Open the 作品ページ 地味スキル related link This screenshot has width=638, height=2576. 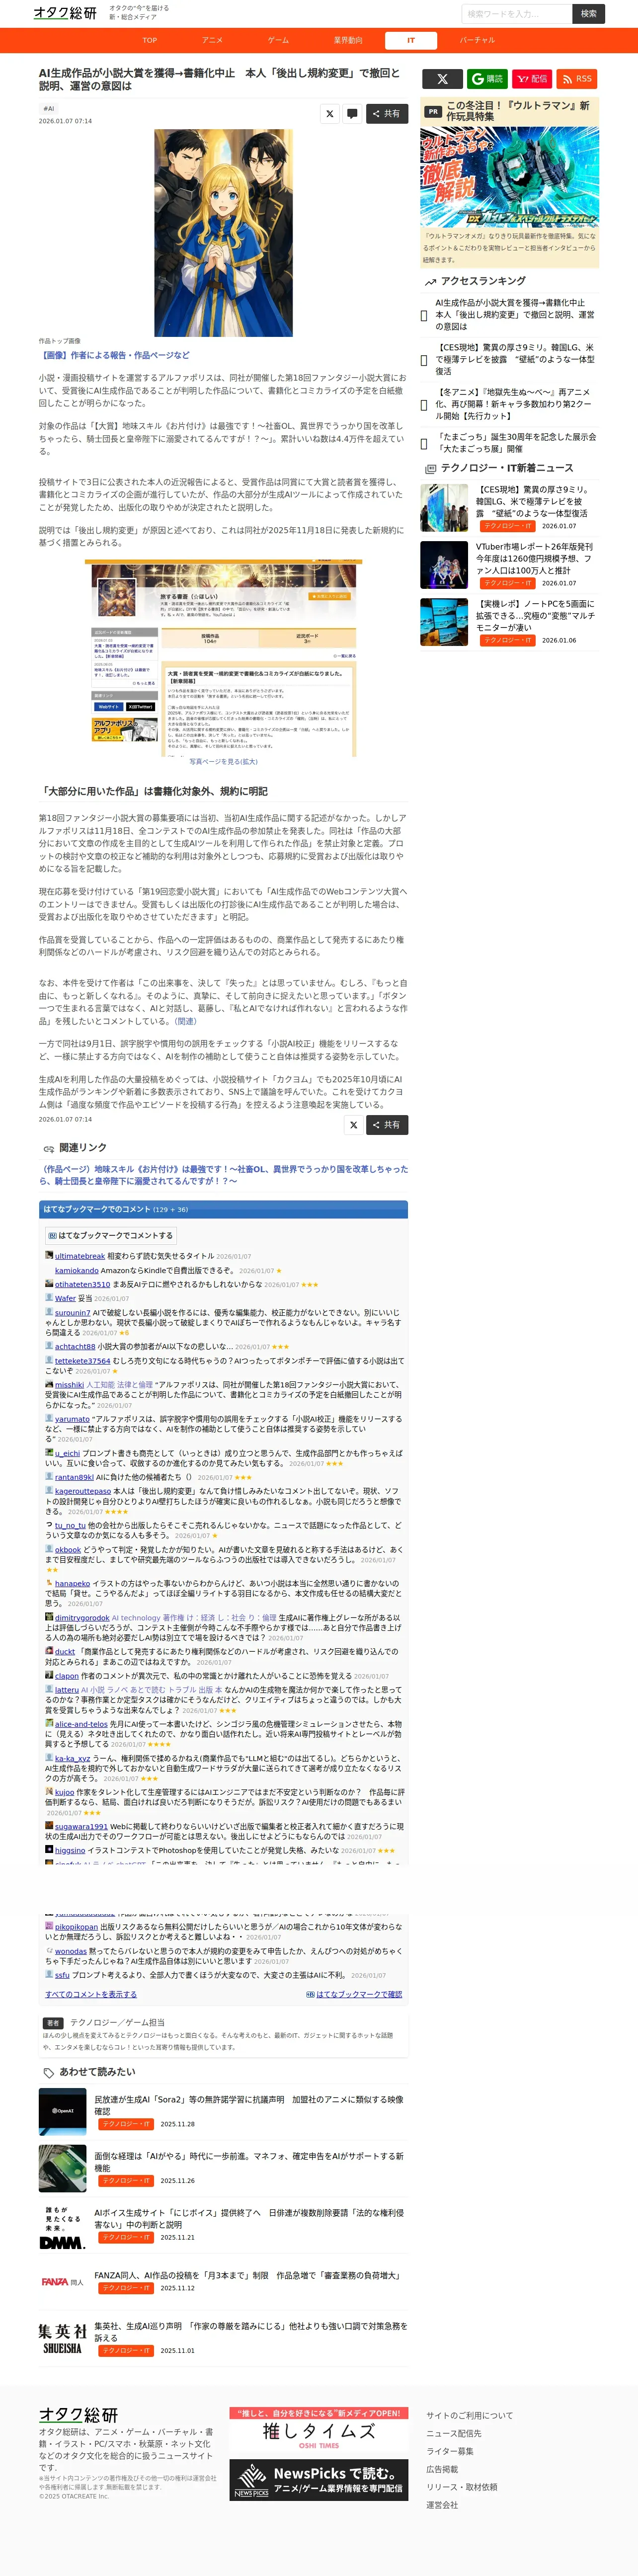(223, 1175)
